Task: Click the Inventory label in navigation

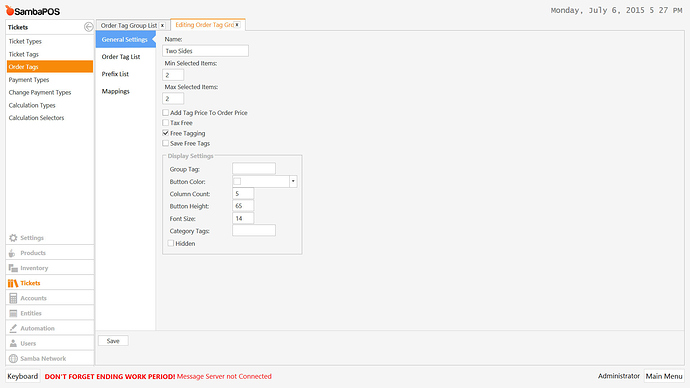Action: pyautogui.click(x=34, y=268)
